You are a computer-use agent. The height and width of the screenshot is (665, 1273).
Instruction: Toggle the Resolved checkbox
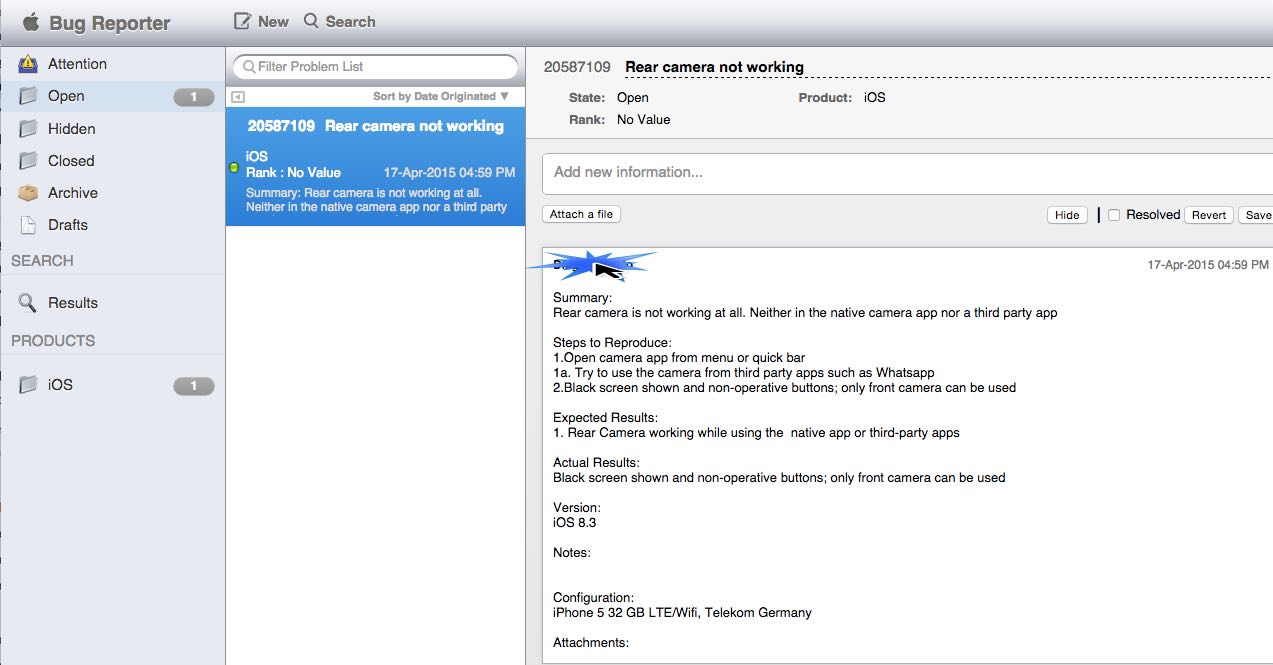tap(1114, 215)
